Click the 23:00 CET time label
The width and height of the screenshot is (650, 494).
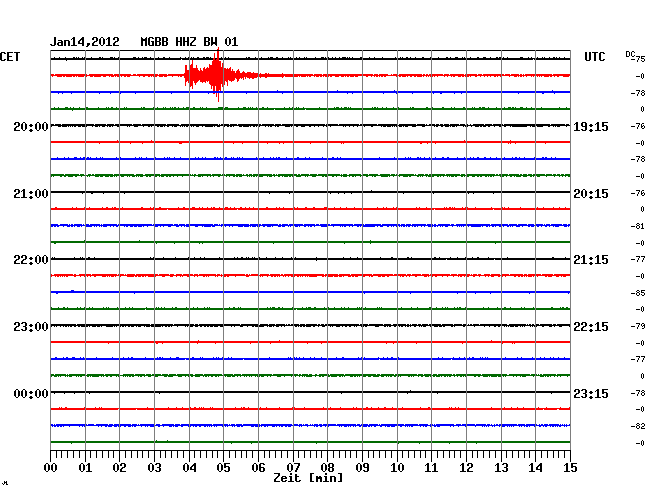coord(31,327)
